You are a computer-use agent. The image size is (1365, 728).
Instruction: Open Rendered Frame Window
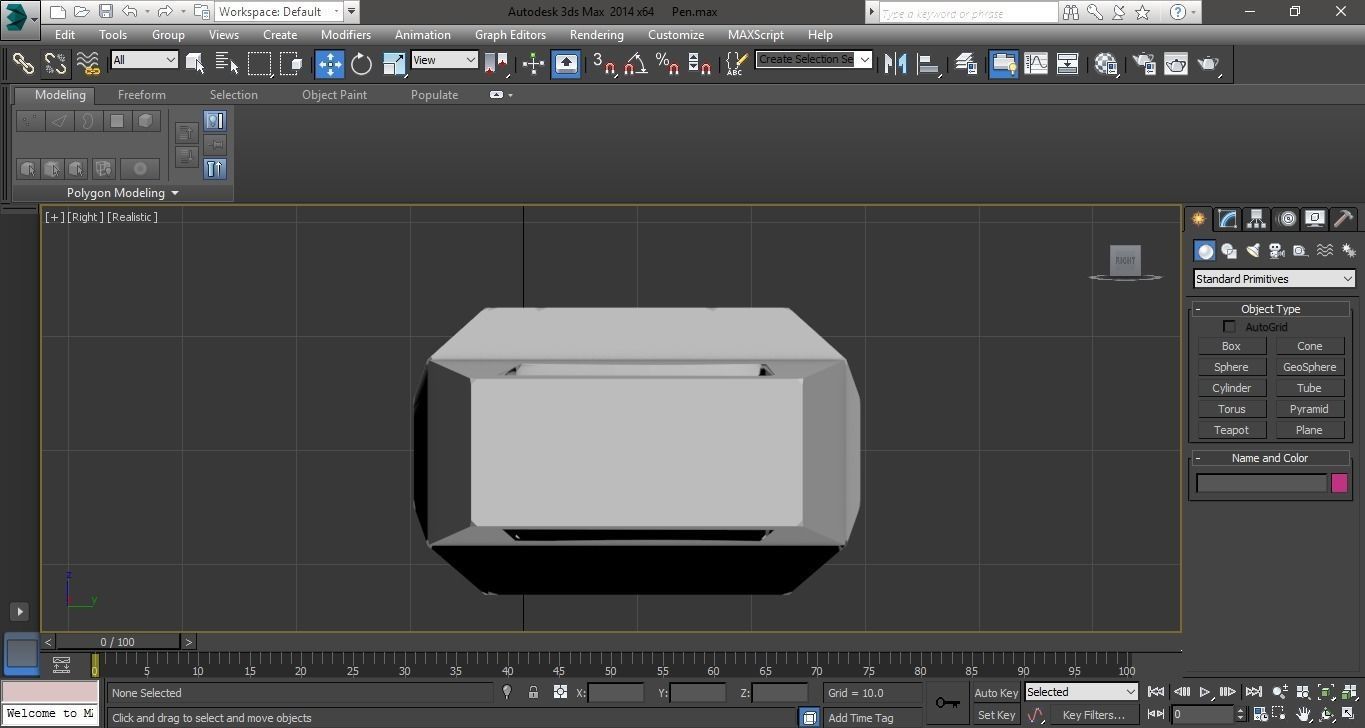[1175, 64]
